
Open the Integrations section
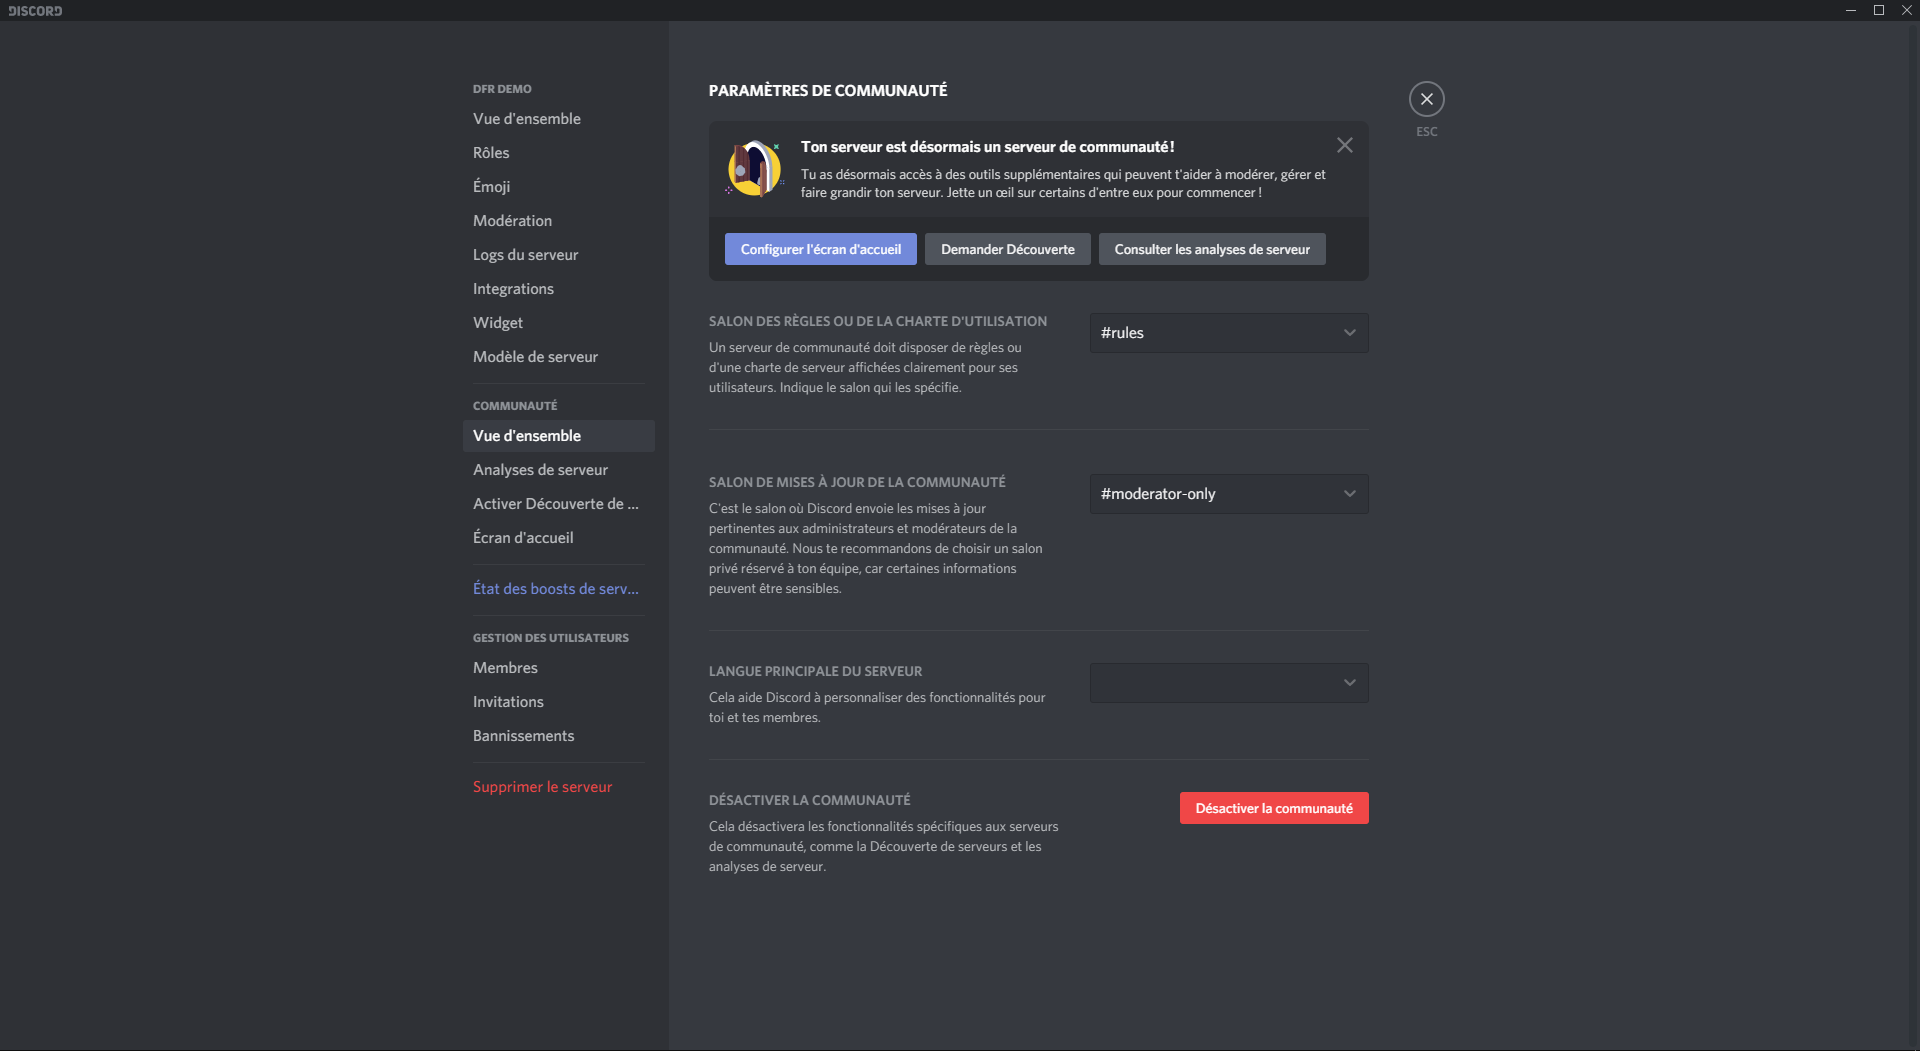coord(513,288)
